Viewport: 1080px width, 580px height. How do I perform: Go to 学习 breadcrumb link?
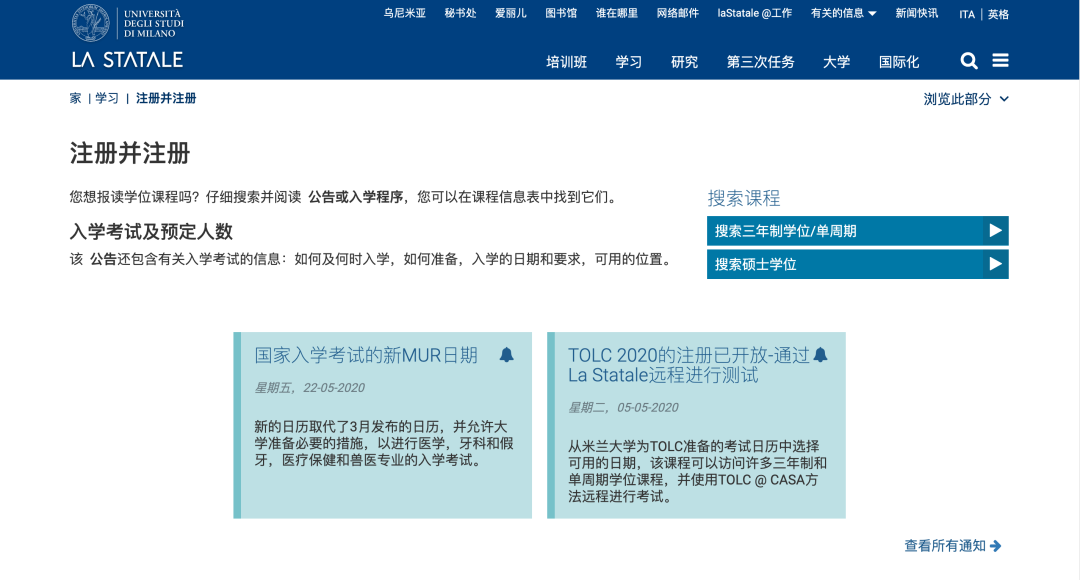pos(107,99)
